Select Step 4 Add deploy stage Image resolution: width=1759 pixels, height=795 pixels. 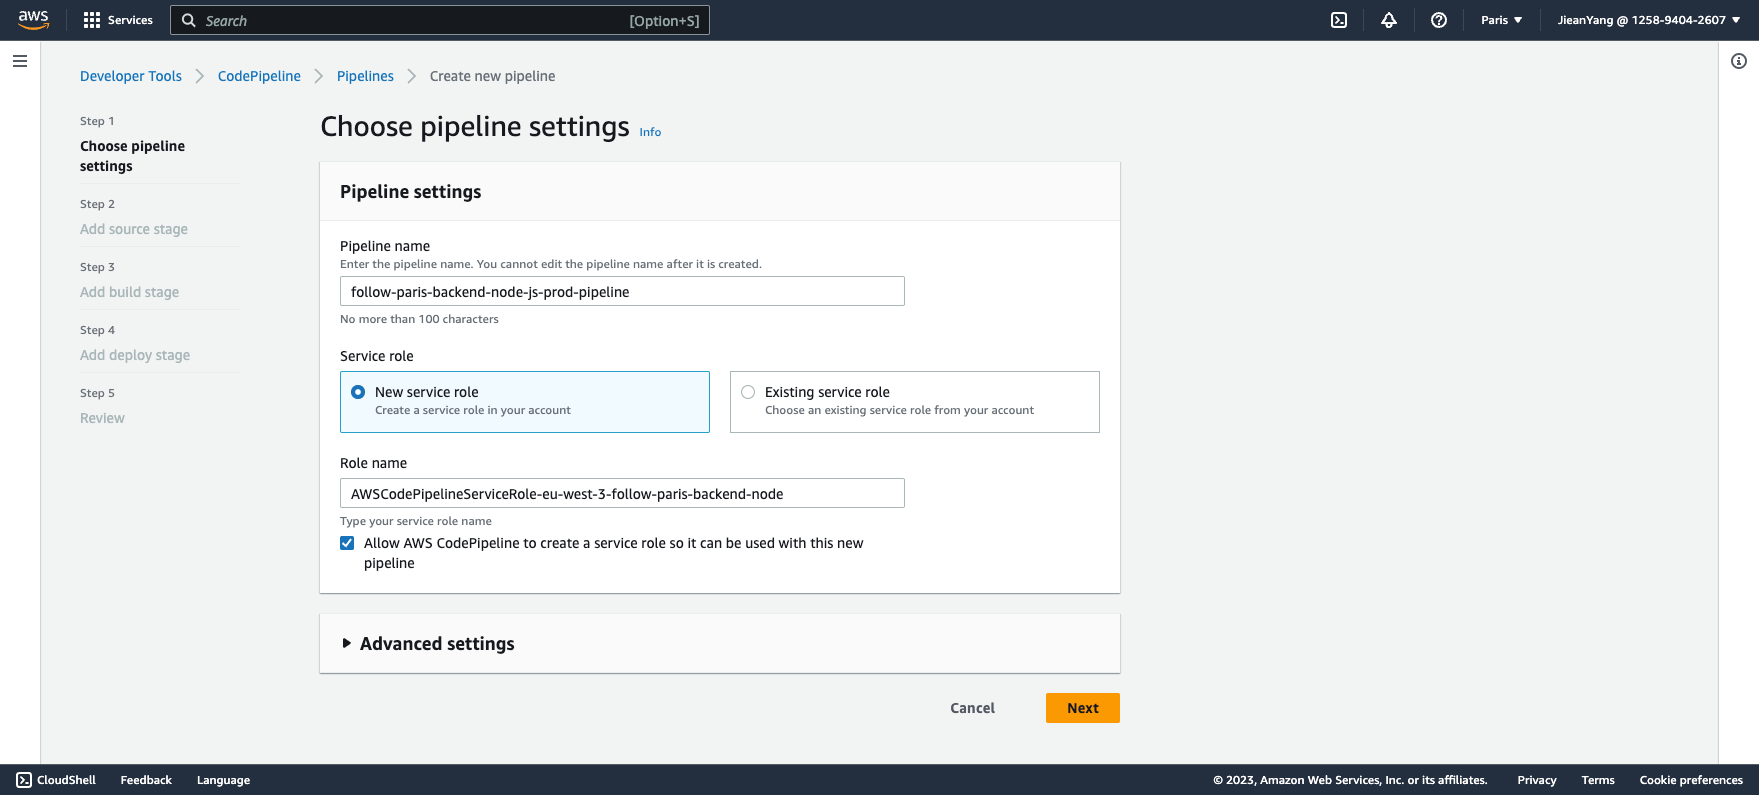(135, 355)
